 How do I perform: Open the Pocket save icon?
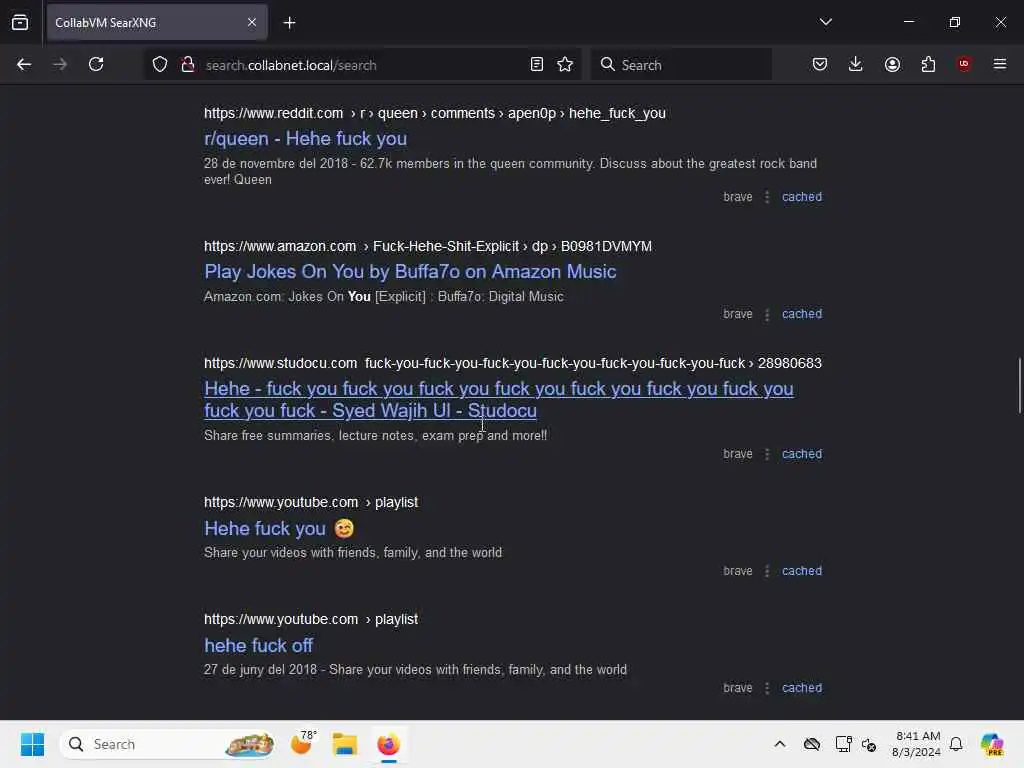pos(820,64)
